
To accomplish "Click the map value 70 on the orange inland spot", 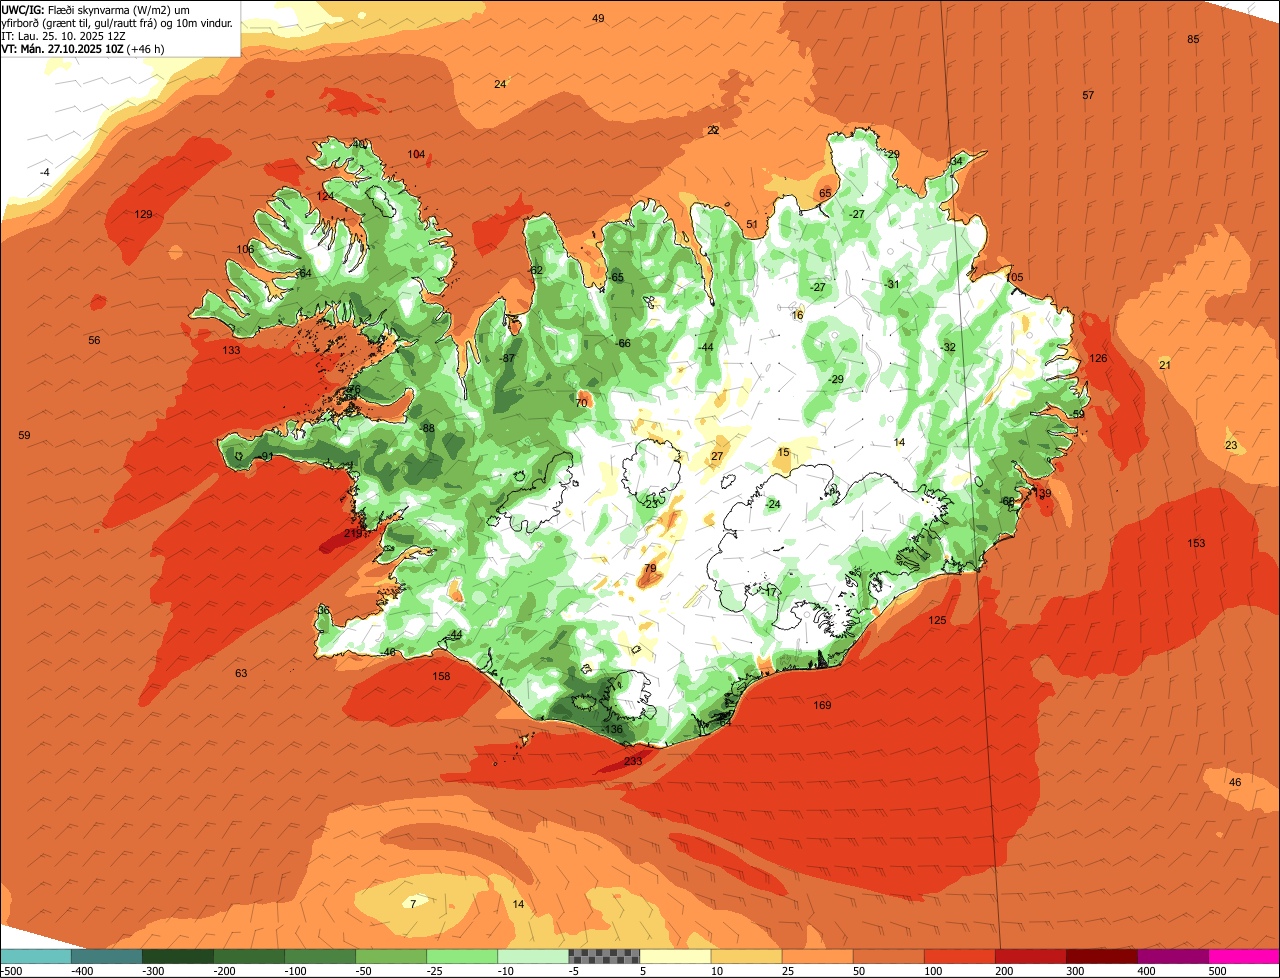I will 582,403.
